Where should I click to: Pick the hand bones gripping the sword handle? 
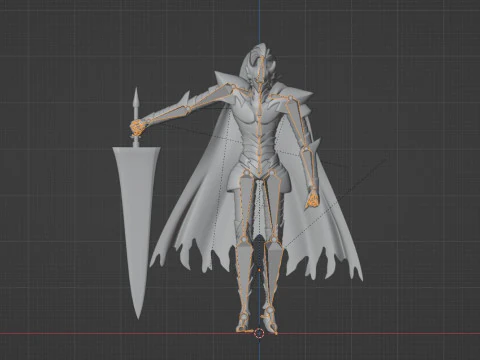(x=136, y=128)
